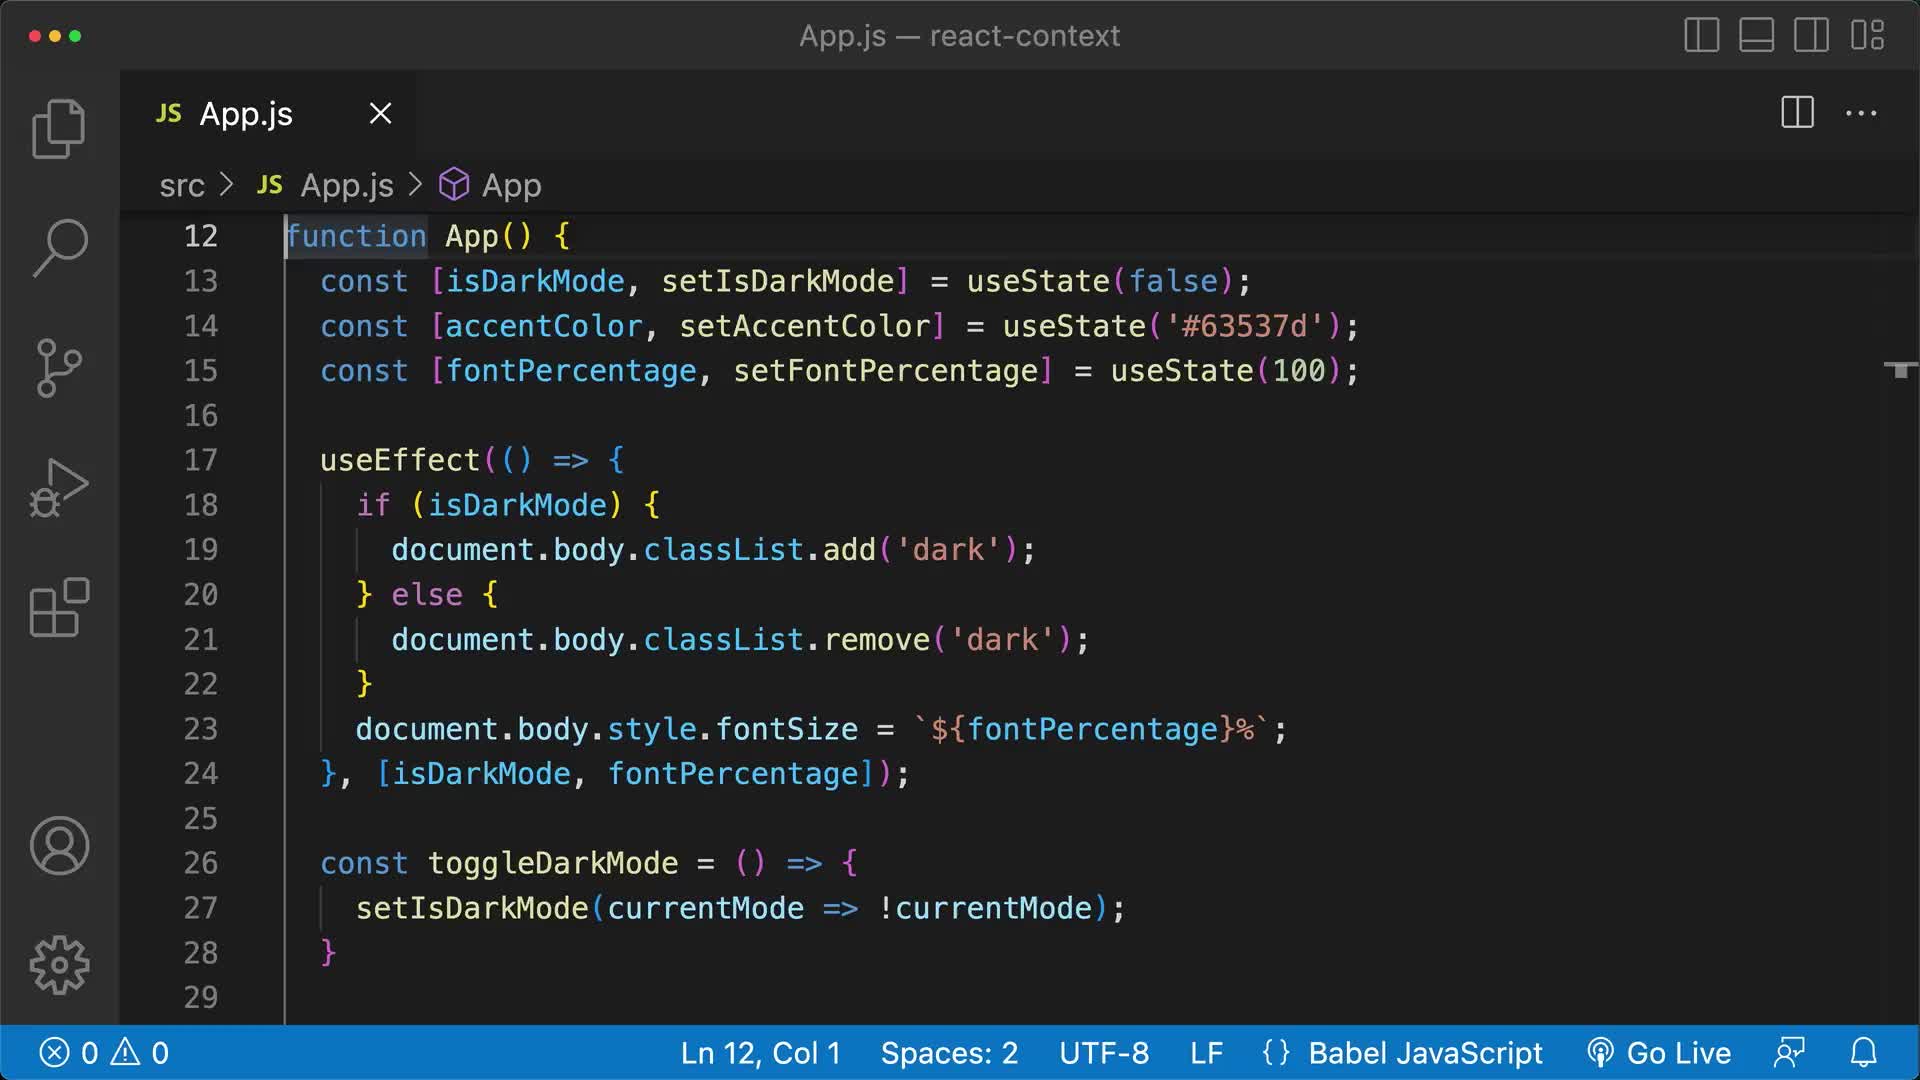View errors and warnings count
Viewport: 1920px width, 1080px height.
(103, 1052)
